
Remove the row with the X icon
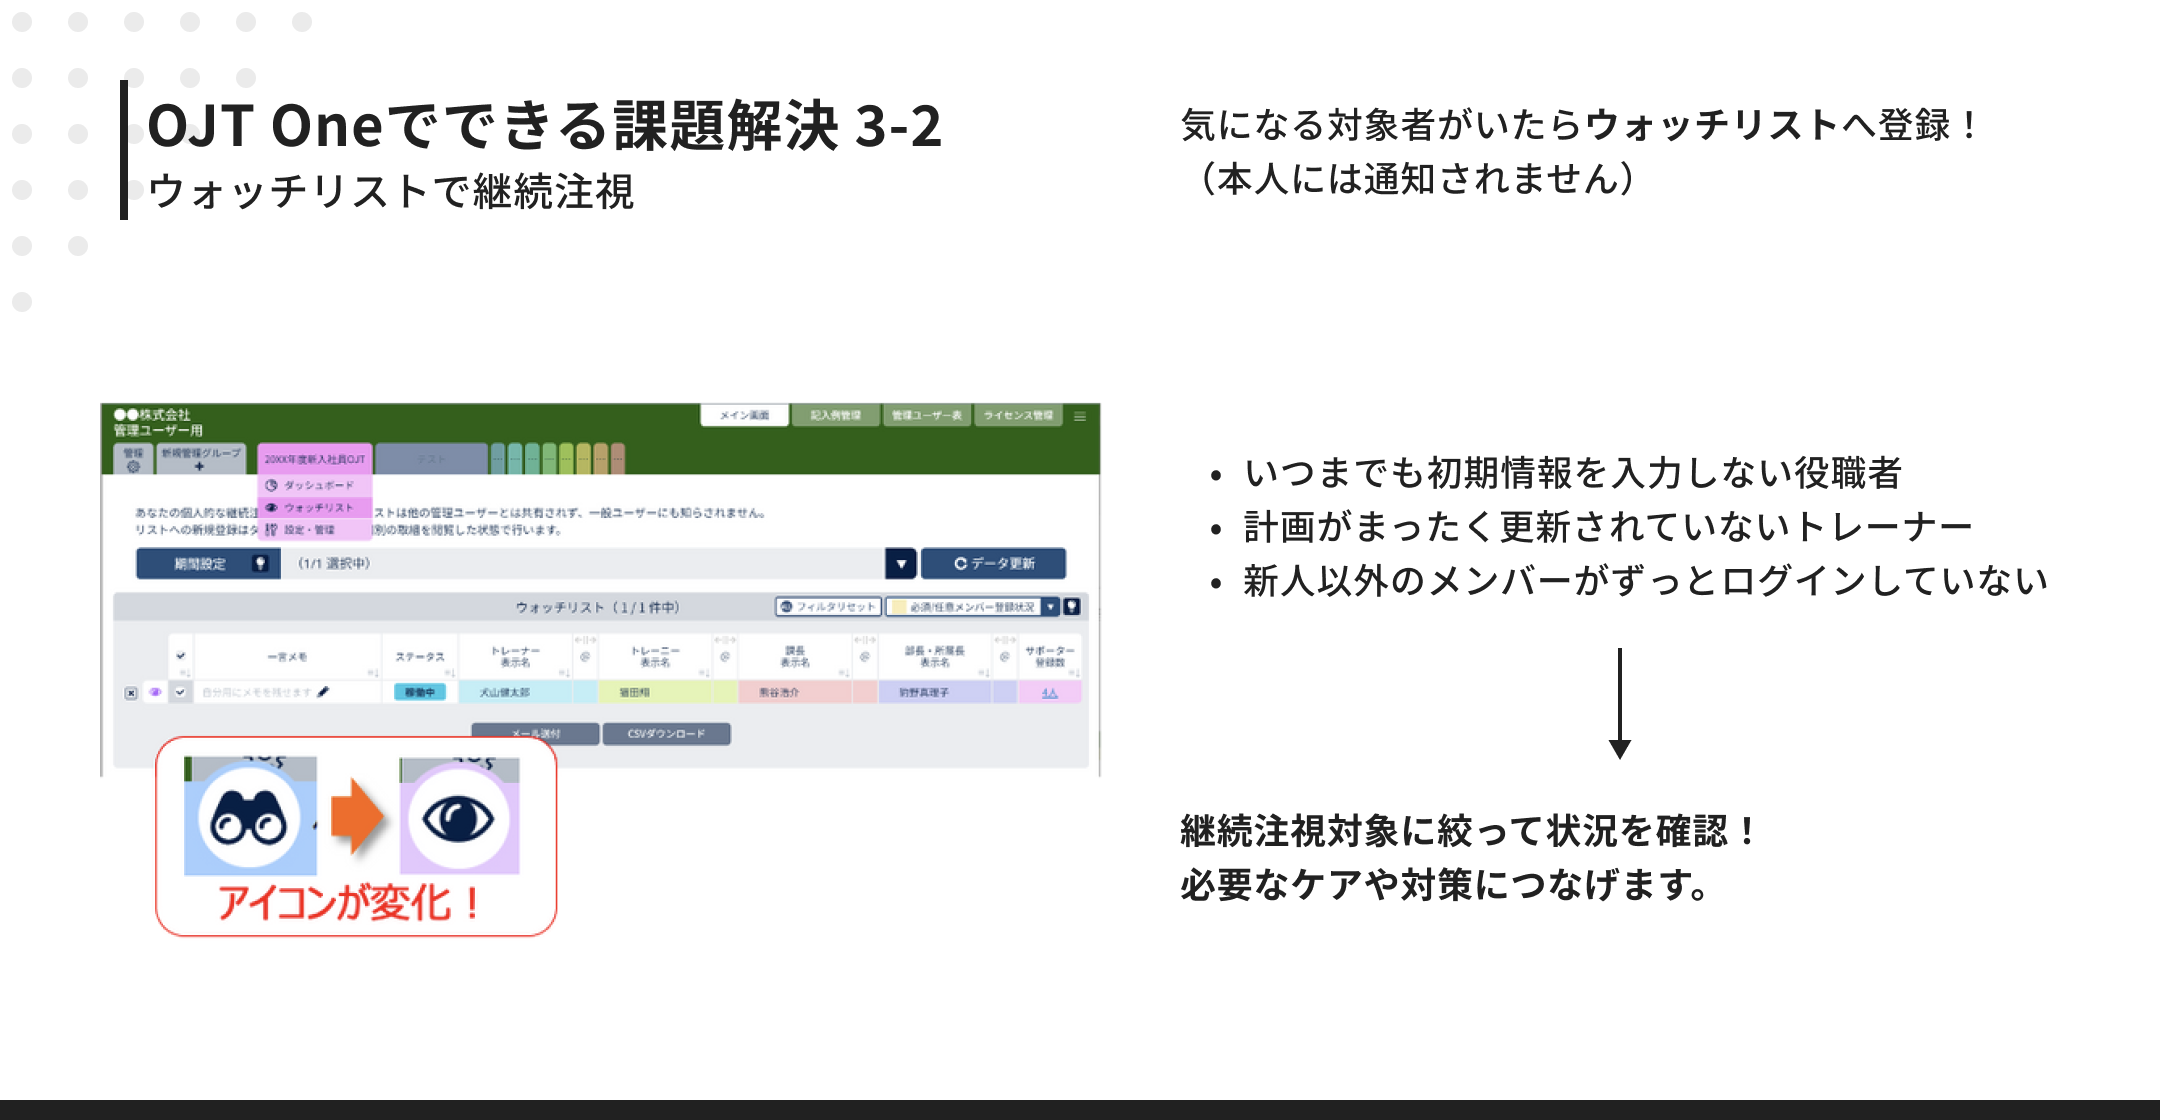pos(131,692)
